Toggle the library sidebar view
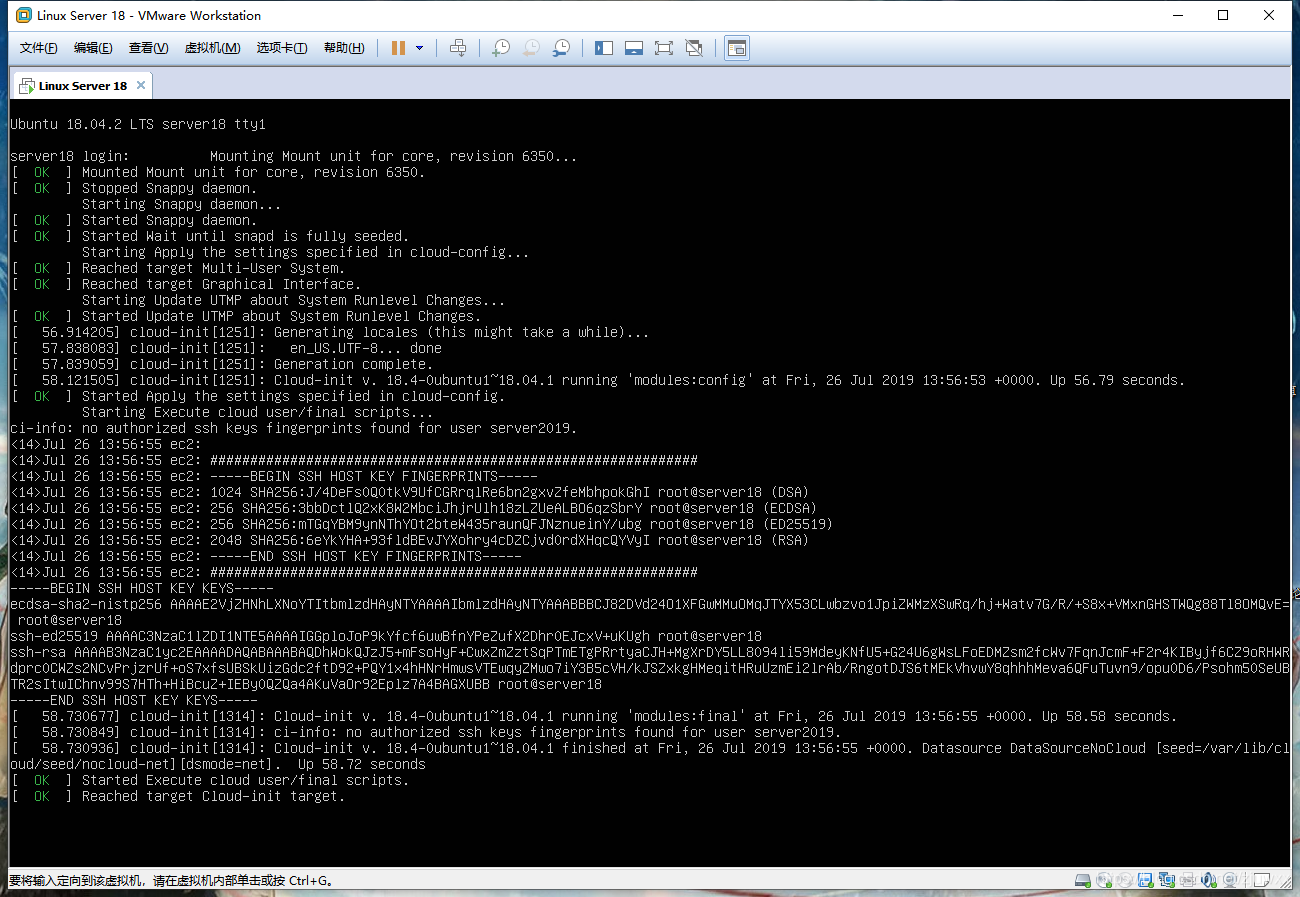The image size is (1300, 897). click(604, 48)
